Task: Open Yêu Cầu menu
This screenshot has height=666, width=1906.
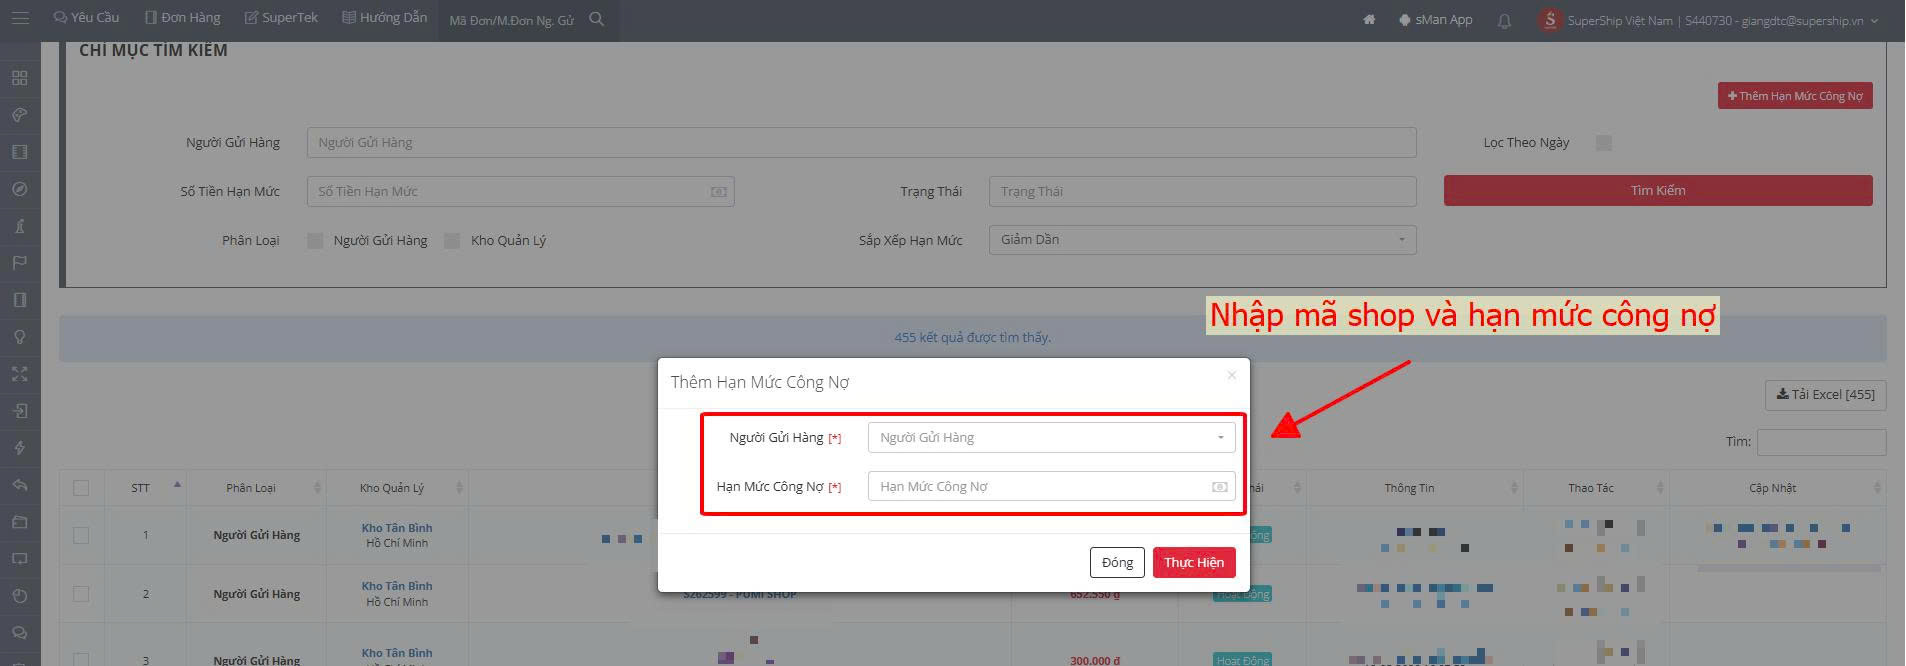Action: 86,18
